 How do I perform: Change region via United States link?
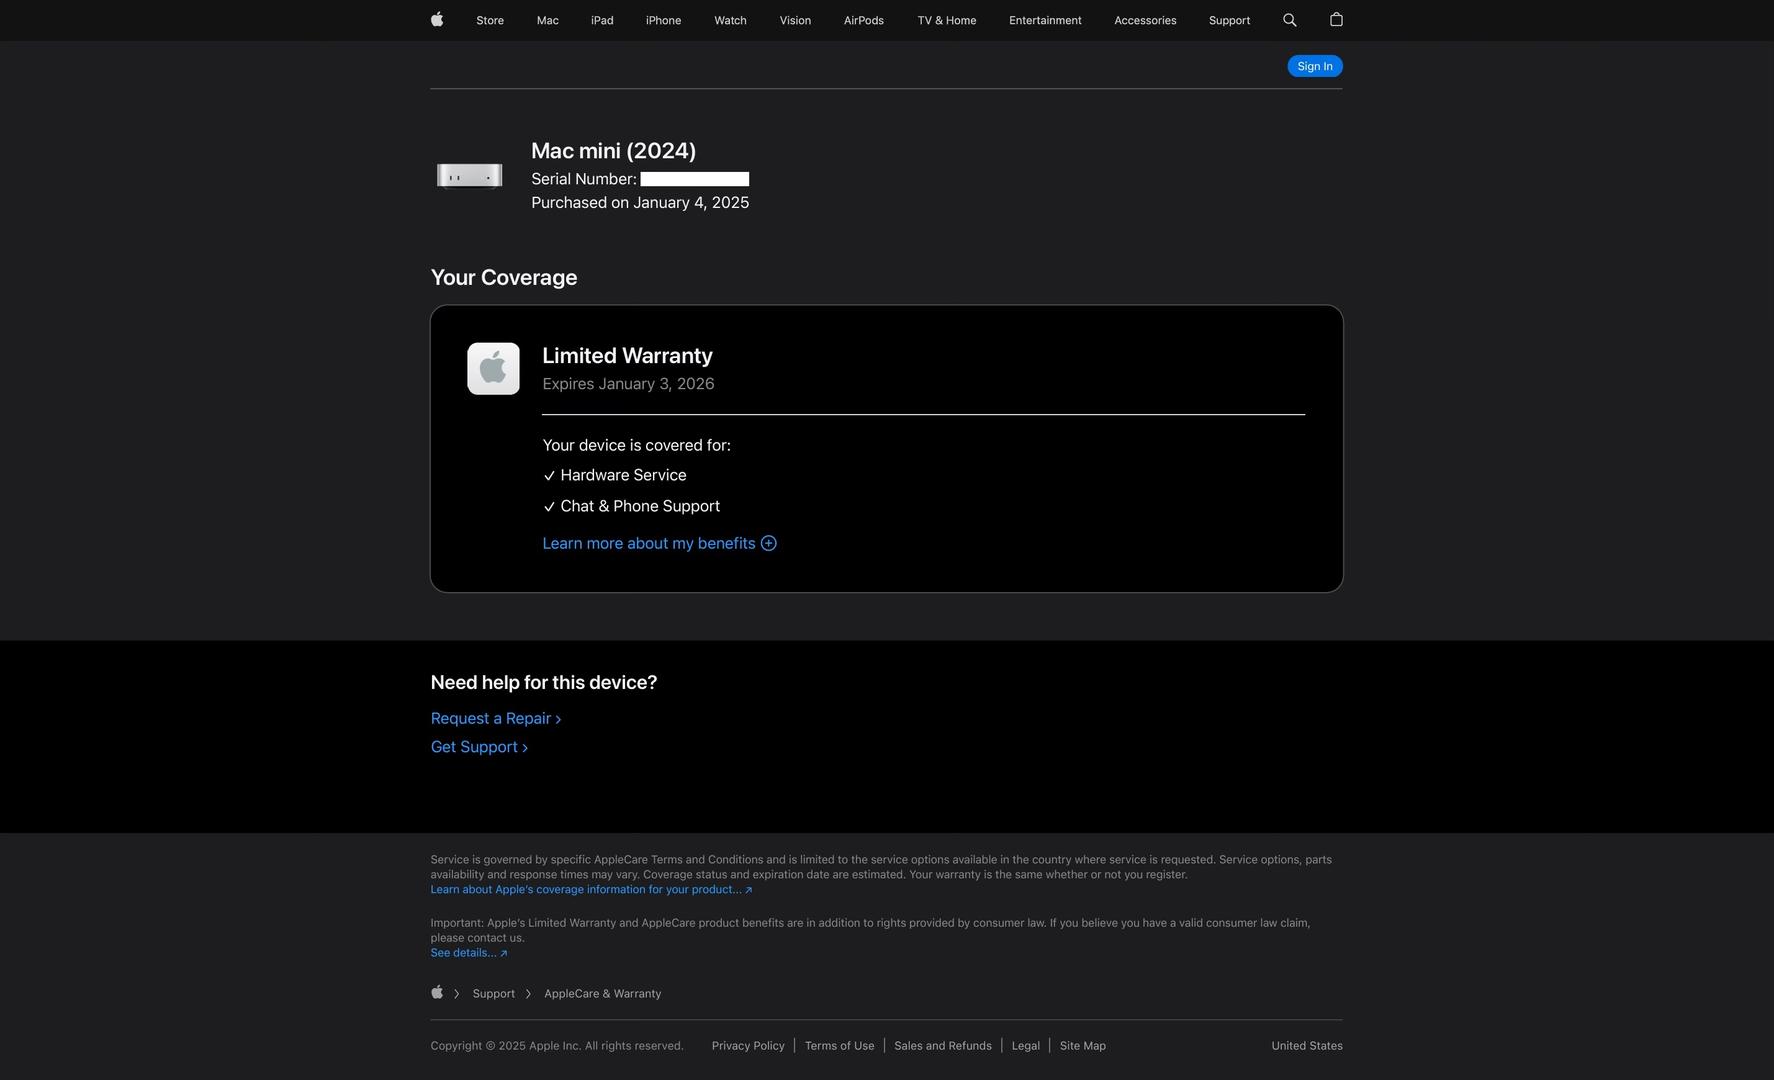(x=1307, y=1045)
